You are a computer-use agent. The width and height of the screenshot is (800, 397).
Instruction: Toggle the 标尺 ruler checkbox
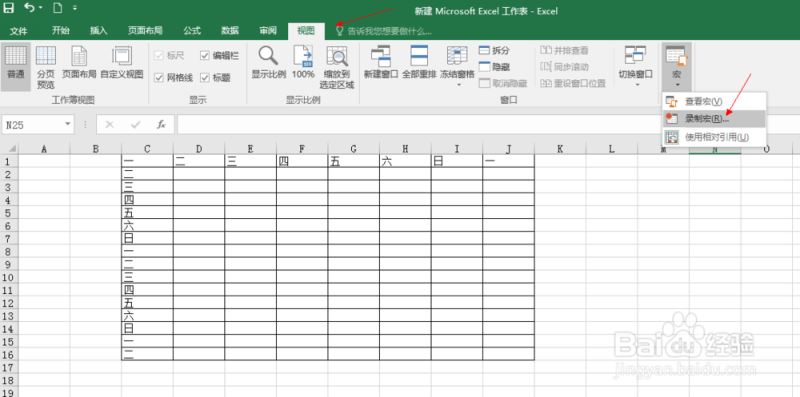pyautogui.click(x=159, y=56)
